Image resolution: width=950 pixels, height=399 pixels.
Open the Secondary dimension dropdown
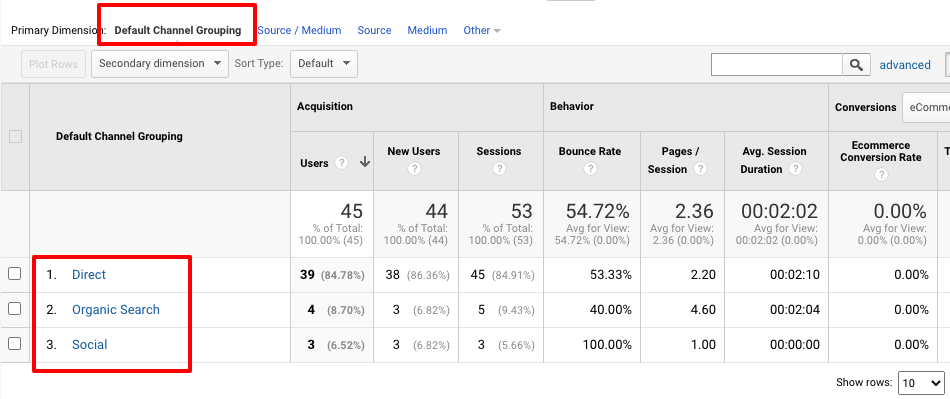[160, 64]
